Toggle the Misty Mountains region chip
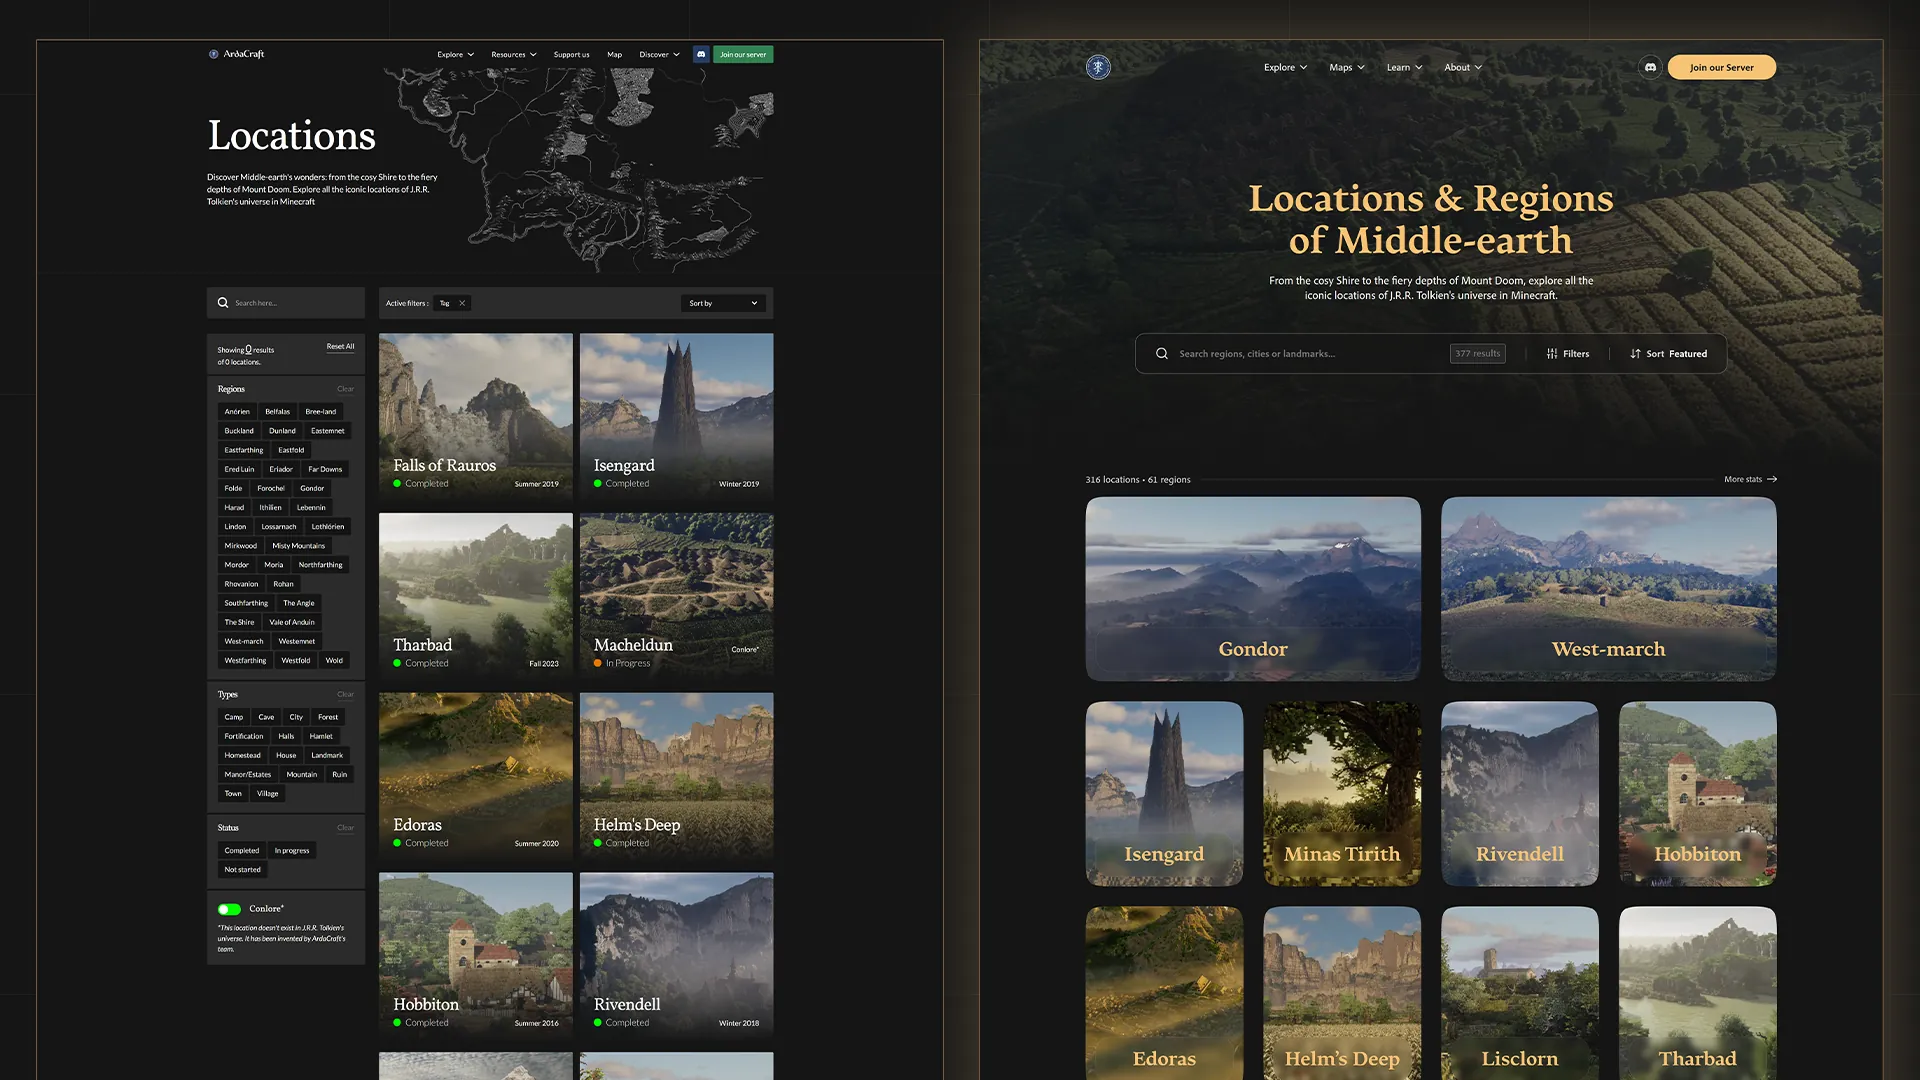Viewport: 1920px width, 1080px height. tap(298, 546)
